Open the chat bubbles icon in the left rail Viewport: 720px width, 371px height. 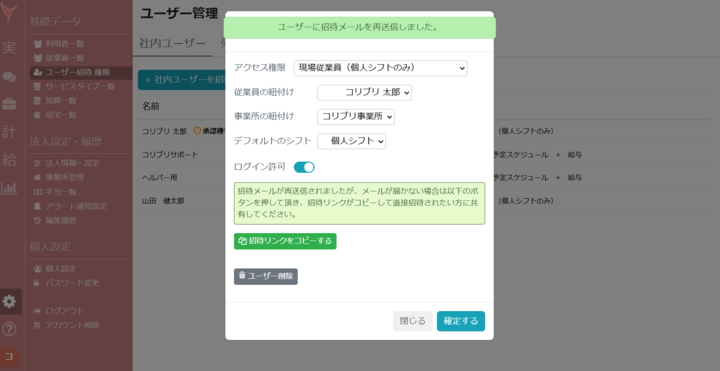[9, 77]
